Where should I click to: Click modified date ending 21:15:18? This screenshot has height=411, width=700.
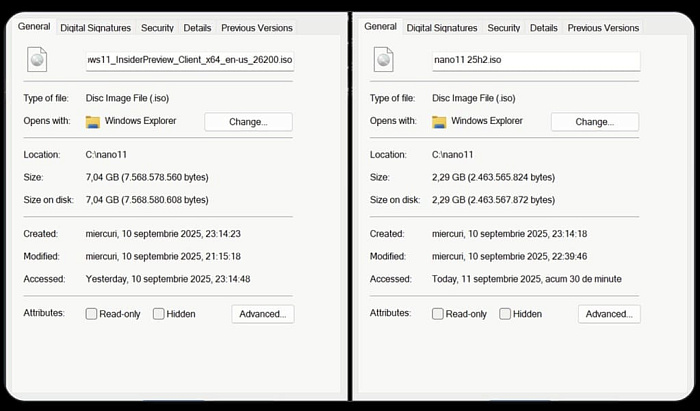[x=163, y=257]
